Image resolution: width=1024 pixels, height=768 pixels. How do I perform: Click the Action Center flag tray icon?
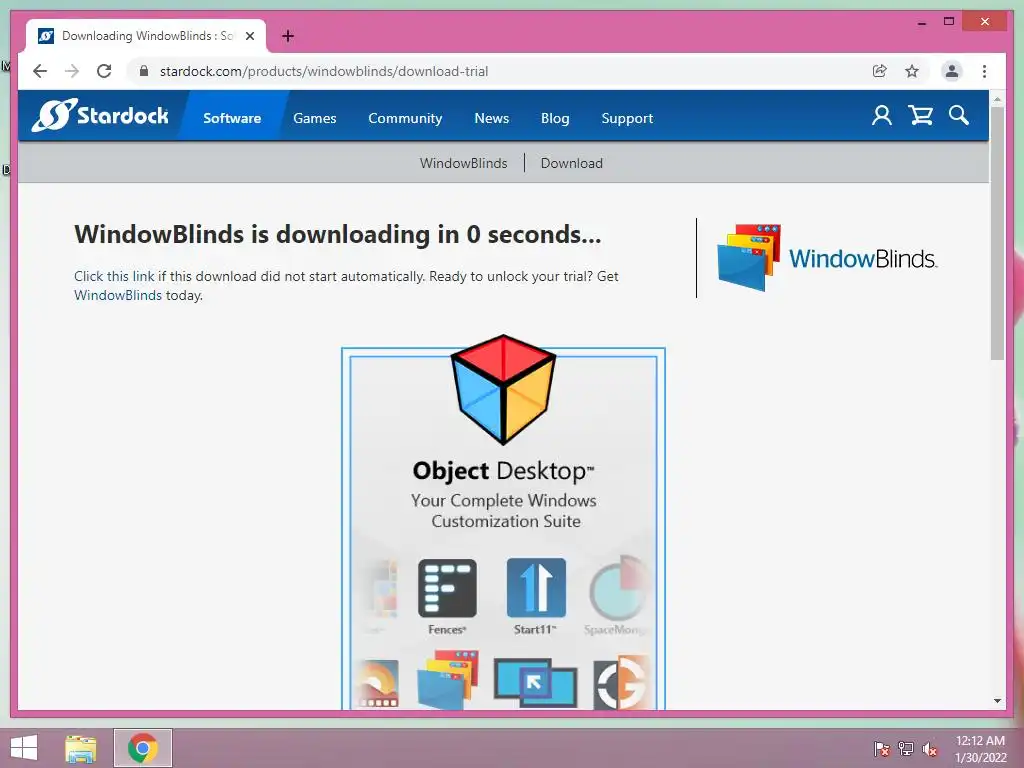pos(882,749)
